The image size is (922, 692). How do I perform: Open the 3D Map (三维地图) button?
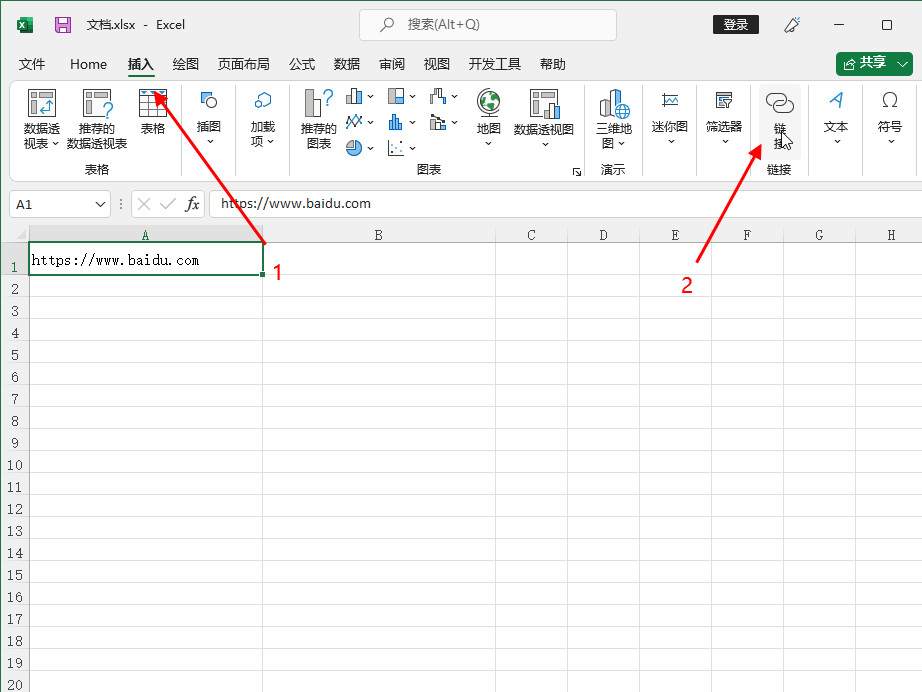pyautogui.click(x=614, y=119)
